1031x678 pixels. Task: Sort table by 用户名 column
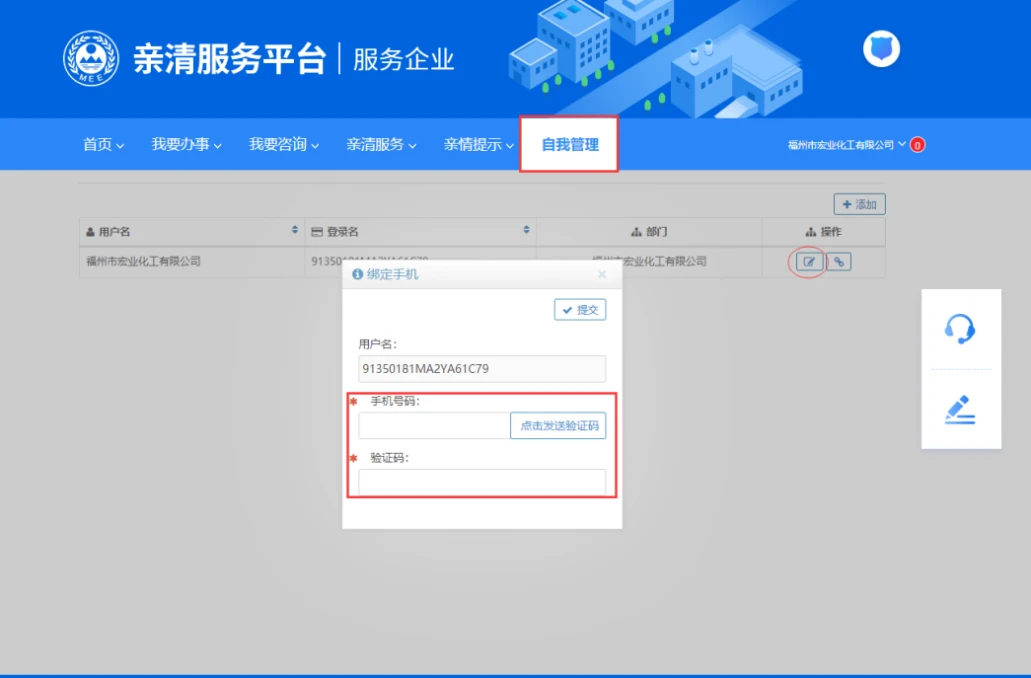pyautogui.click(x=294, y=231)
